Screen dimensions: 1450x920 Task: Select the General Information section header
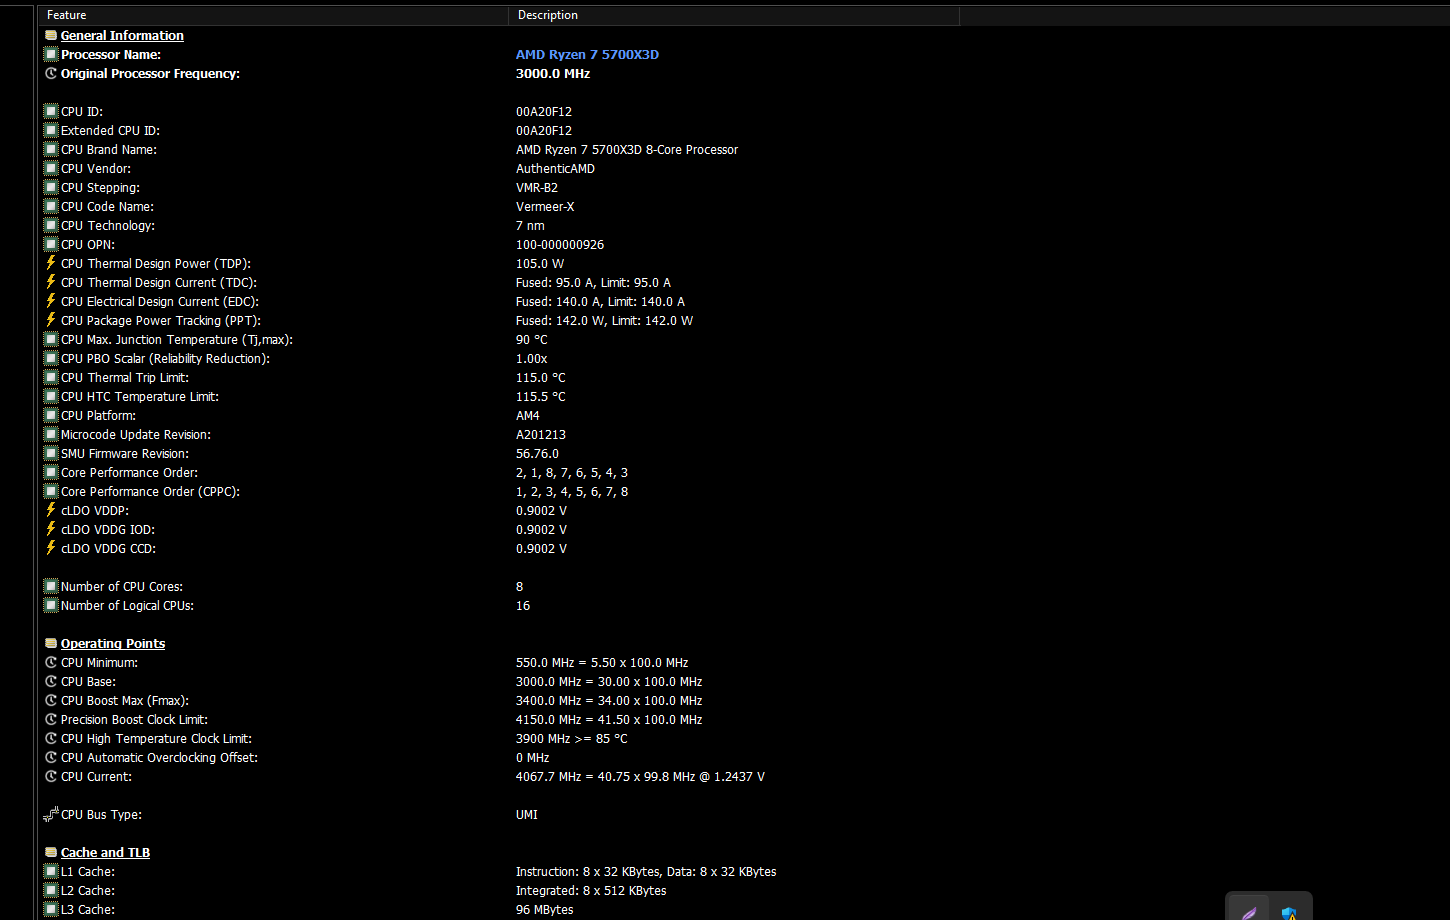[x=122, y=36]
